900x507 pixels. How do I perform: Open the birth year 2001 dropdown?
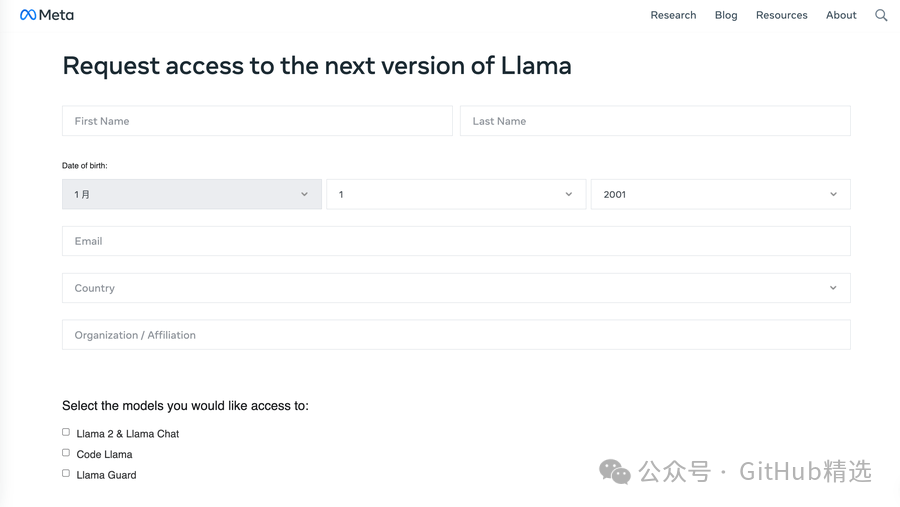click(721, 194)
